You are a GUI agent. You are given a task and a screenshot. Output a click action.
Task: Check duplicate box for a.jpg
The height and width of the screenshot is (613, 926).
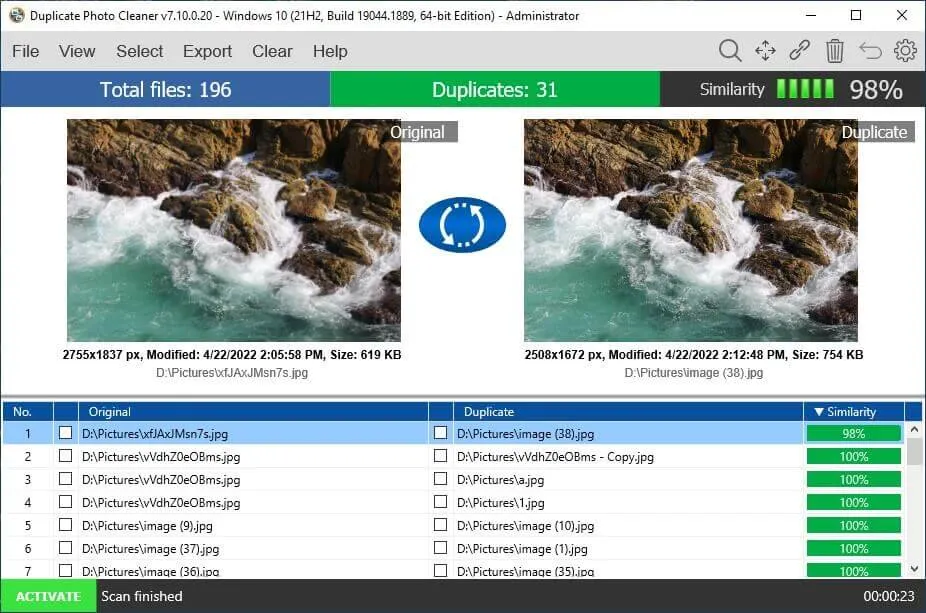[x=441, y=479]
